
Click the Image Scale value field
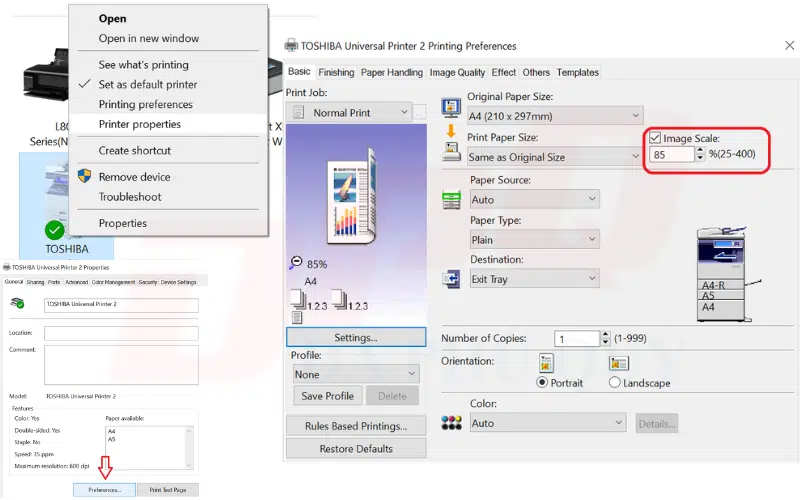[671, 154]
